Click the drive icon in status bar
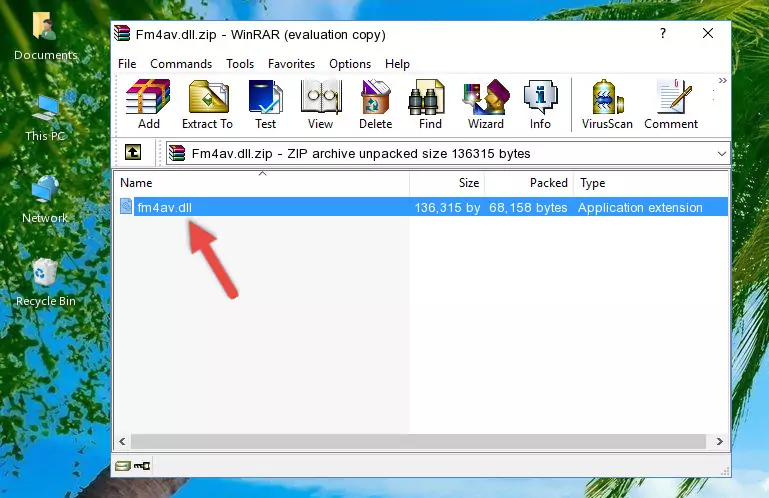 pyautogui.click(x=123, y=466)
